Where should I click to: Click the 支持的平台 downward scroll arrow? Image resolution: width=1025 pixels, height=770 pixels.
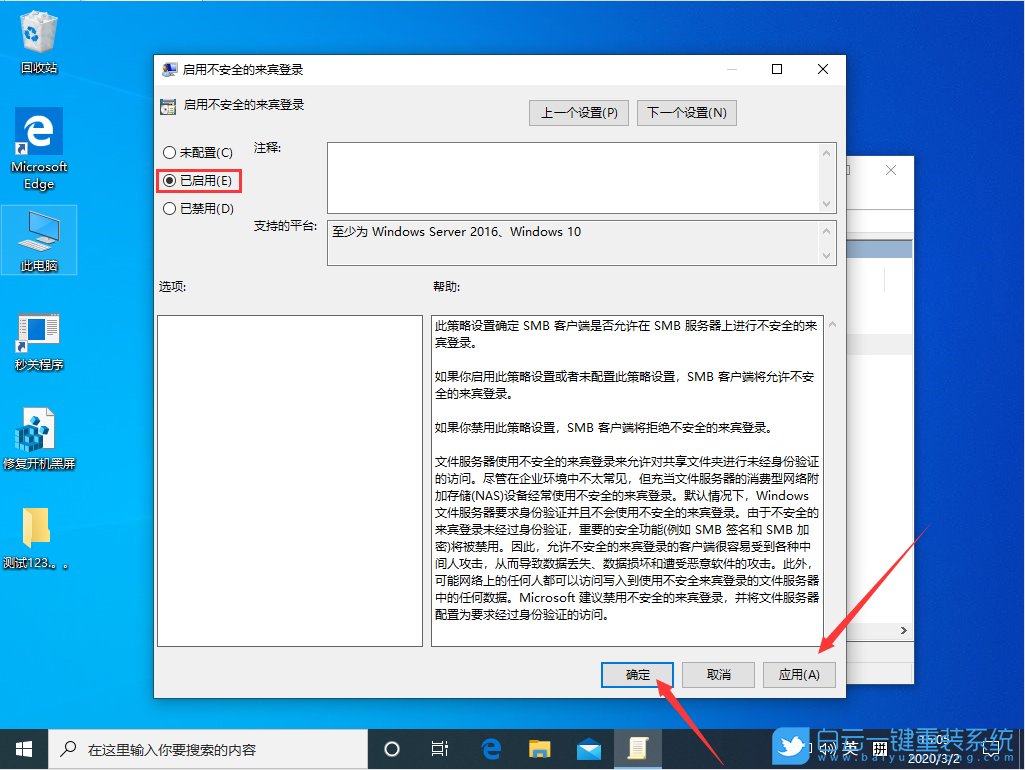[826, 256]
